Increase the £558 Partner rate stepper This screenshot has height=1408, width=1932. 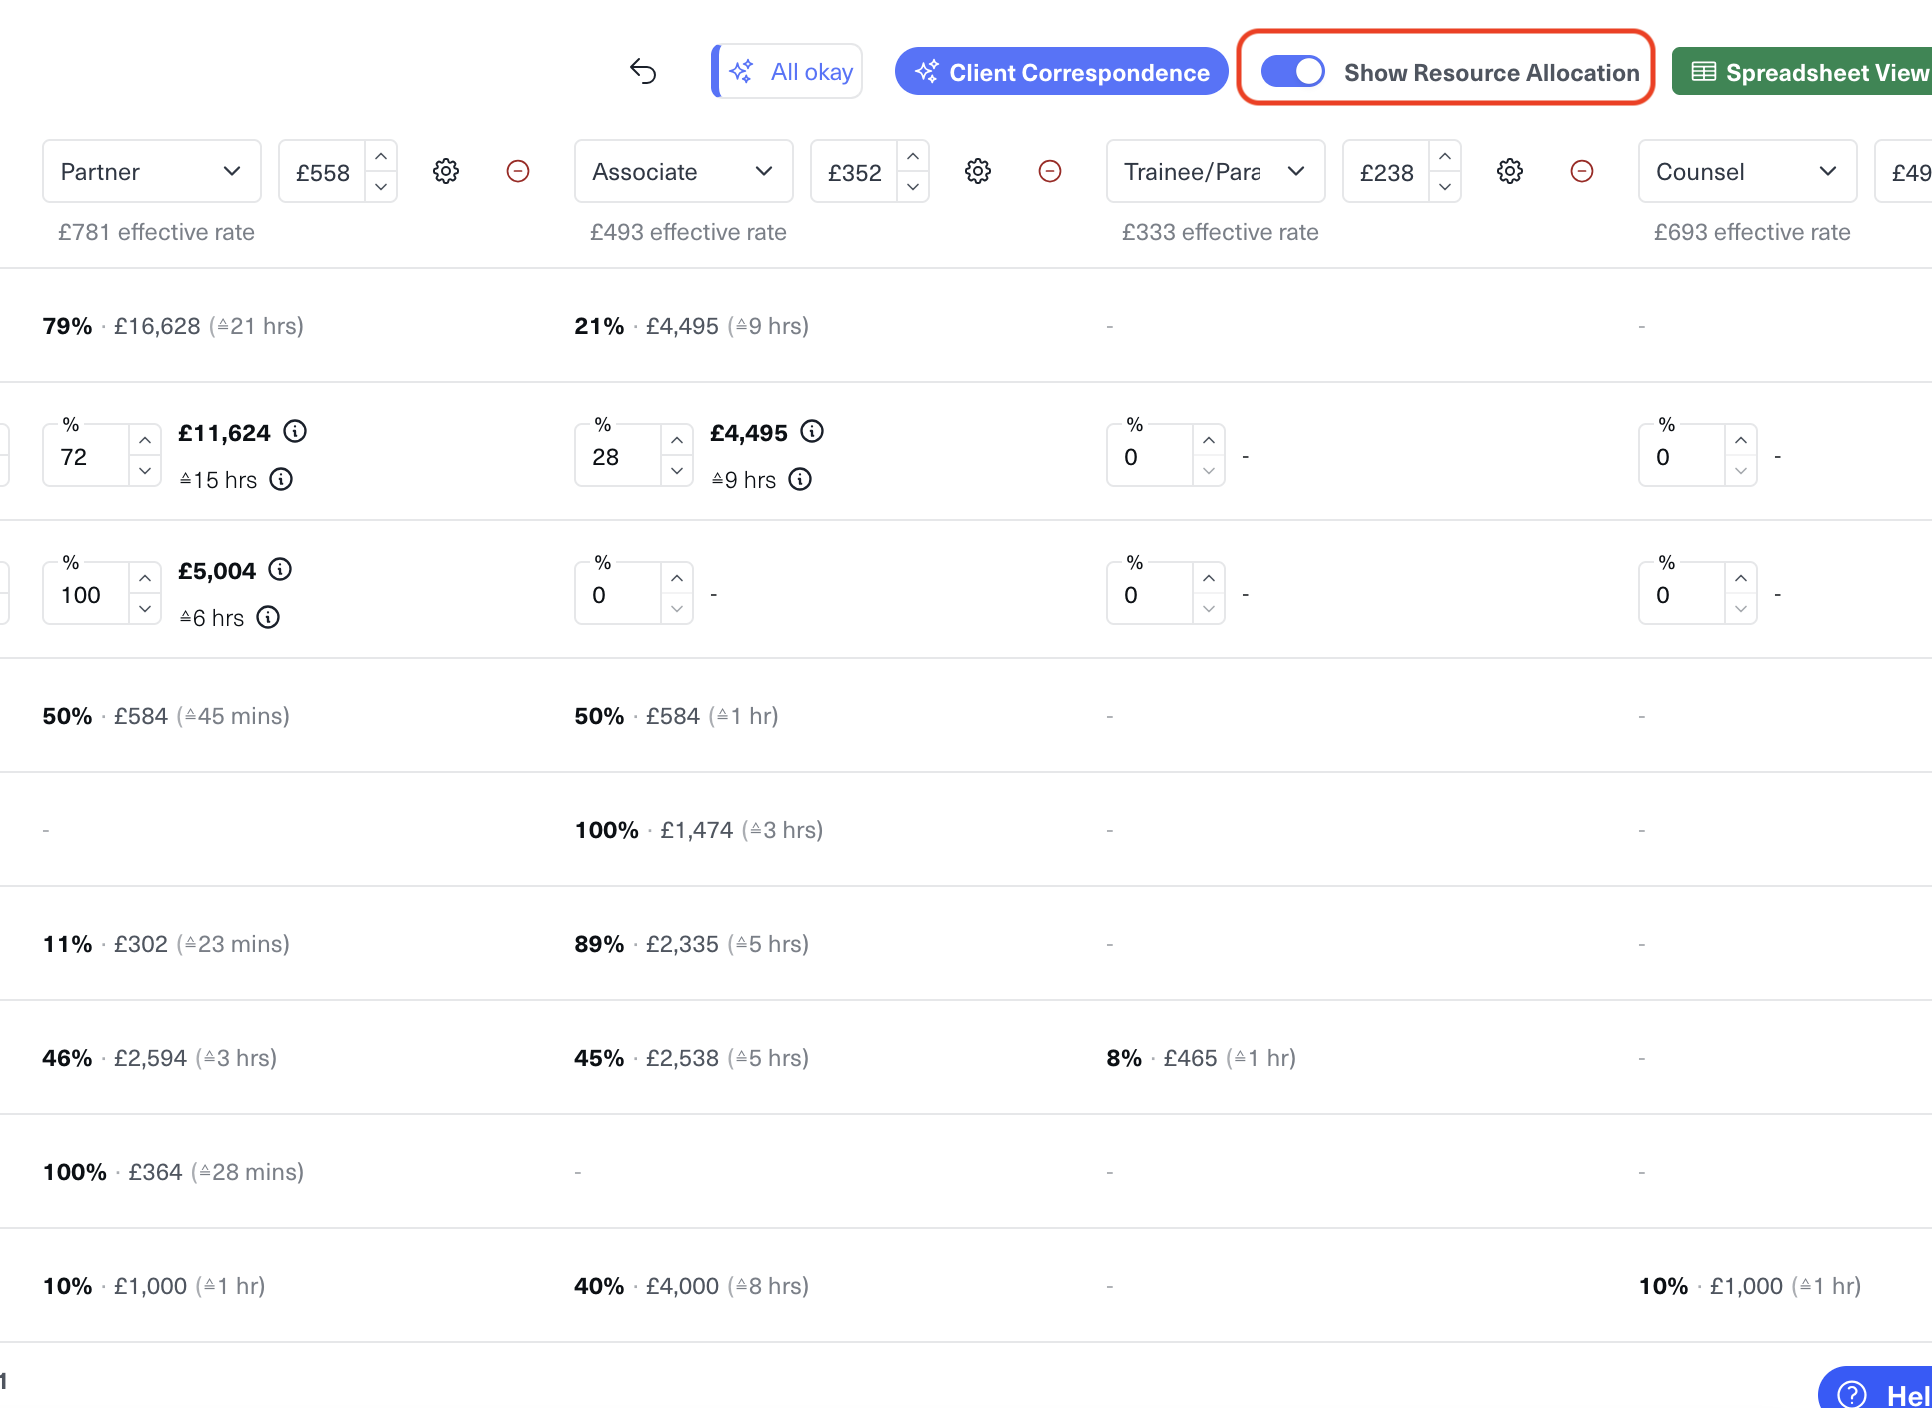coord(381,157)
